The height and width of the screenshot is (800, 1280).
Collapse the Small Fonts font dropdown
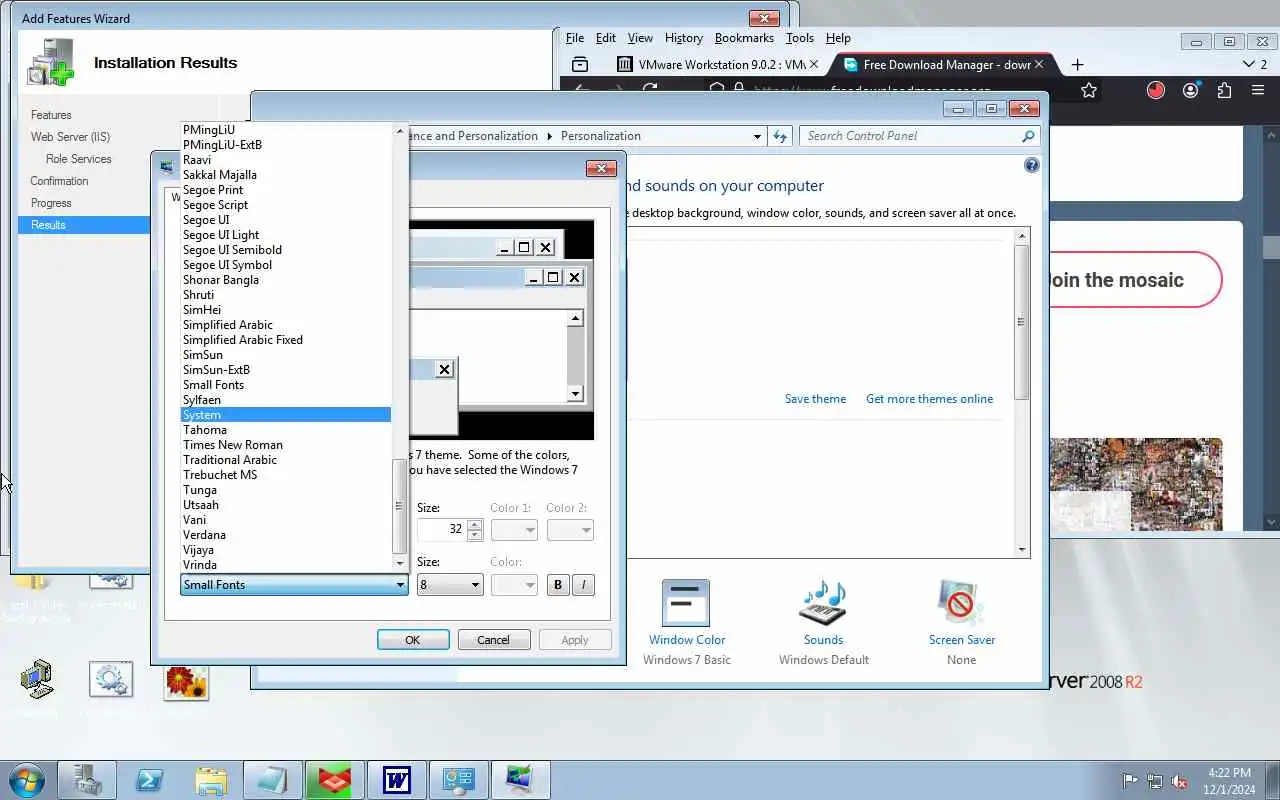pos(400,585)
